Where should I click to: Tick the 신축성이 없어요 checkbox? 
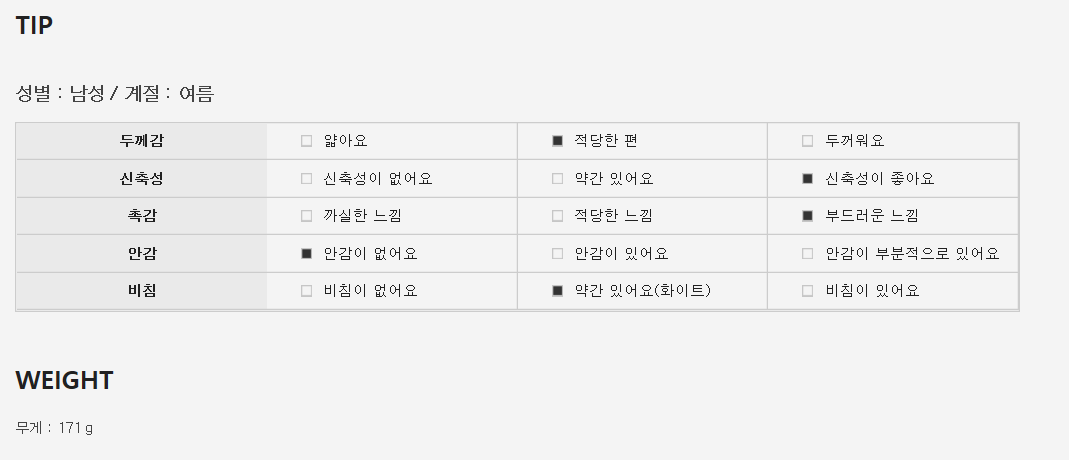pyautogui.click(x=307, y=179)
